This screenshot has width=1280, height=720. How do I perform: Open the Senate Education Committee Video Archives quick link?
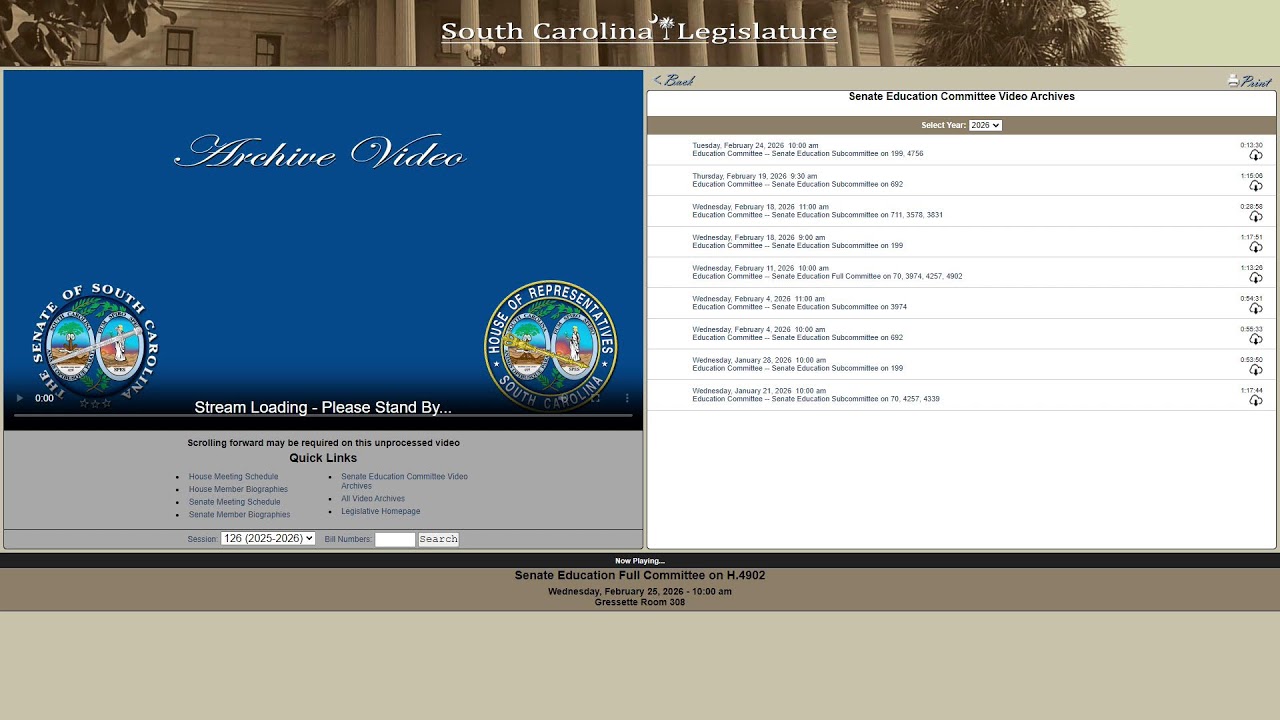[404, 481]
